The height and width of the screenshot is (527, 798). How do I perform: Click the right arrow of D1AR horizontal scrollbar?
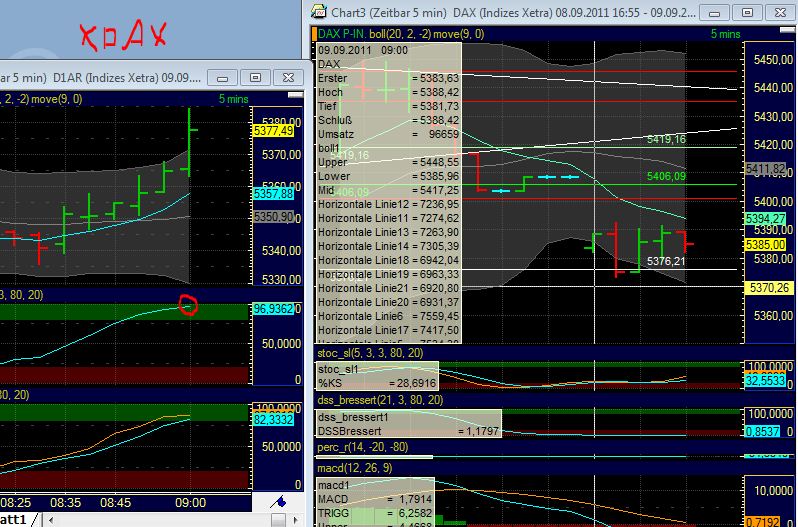tap(296, 520)
